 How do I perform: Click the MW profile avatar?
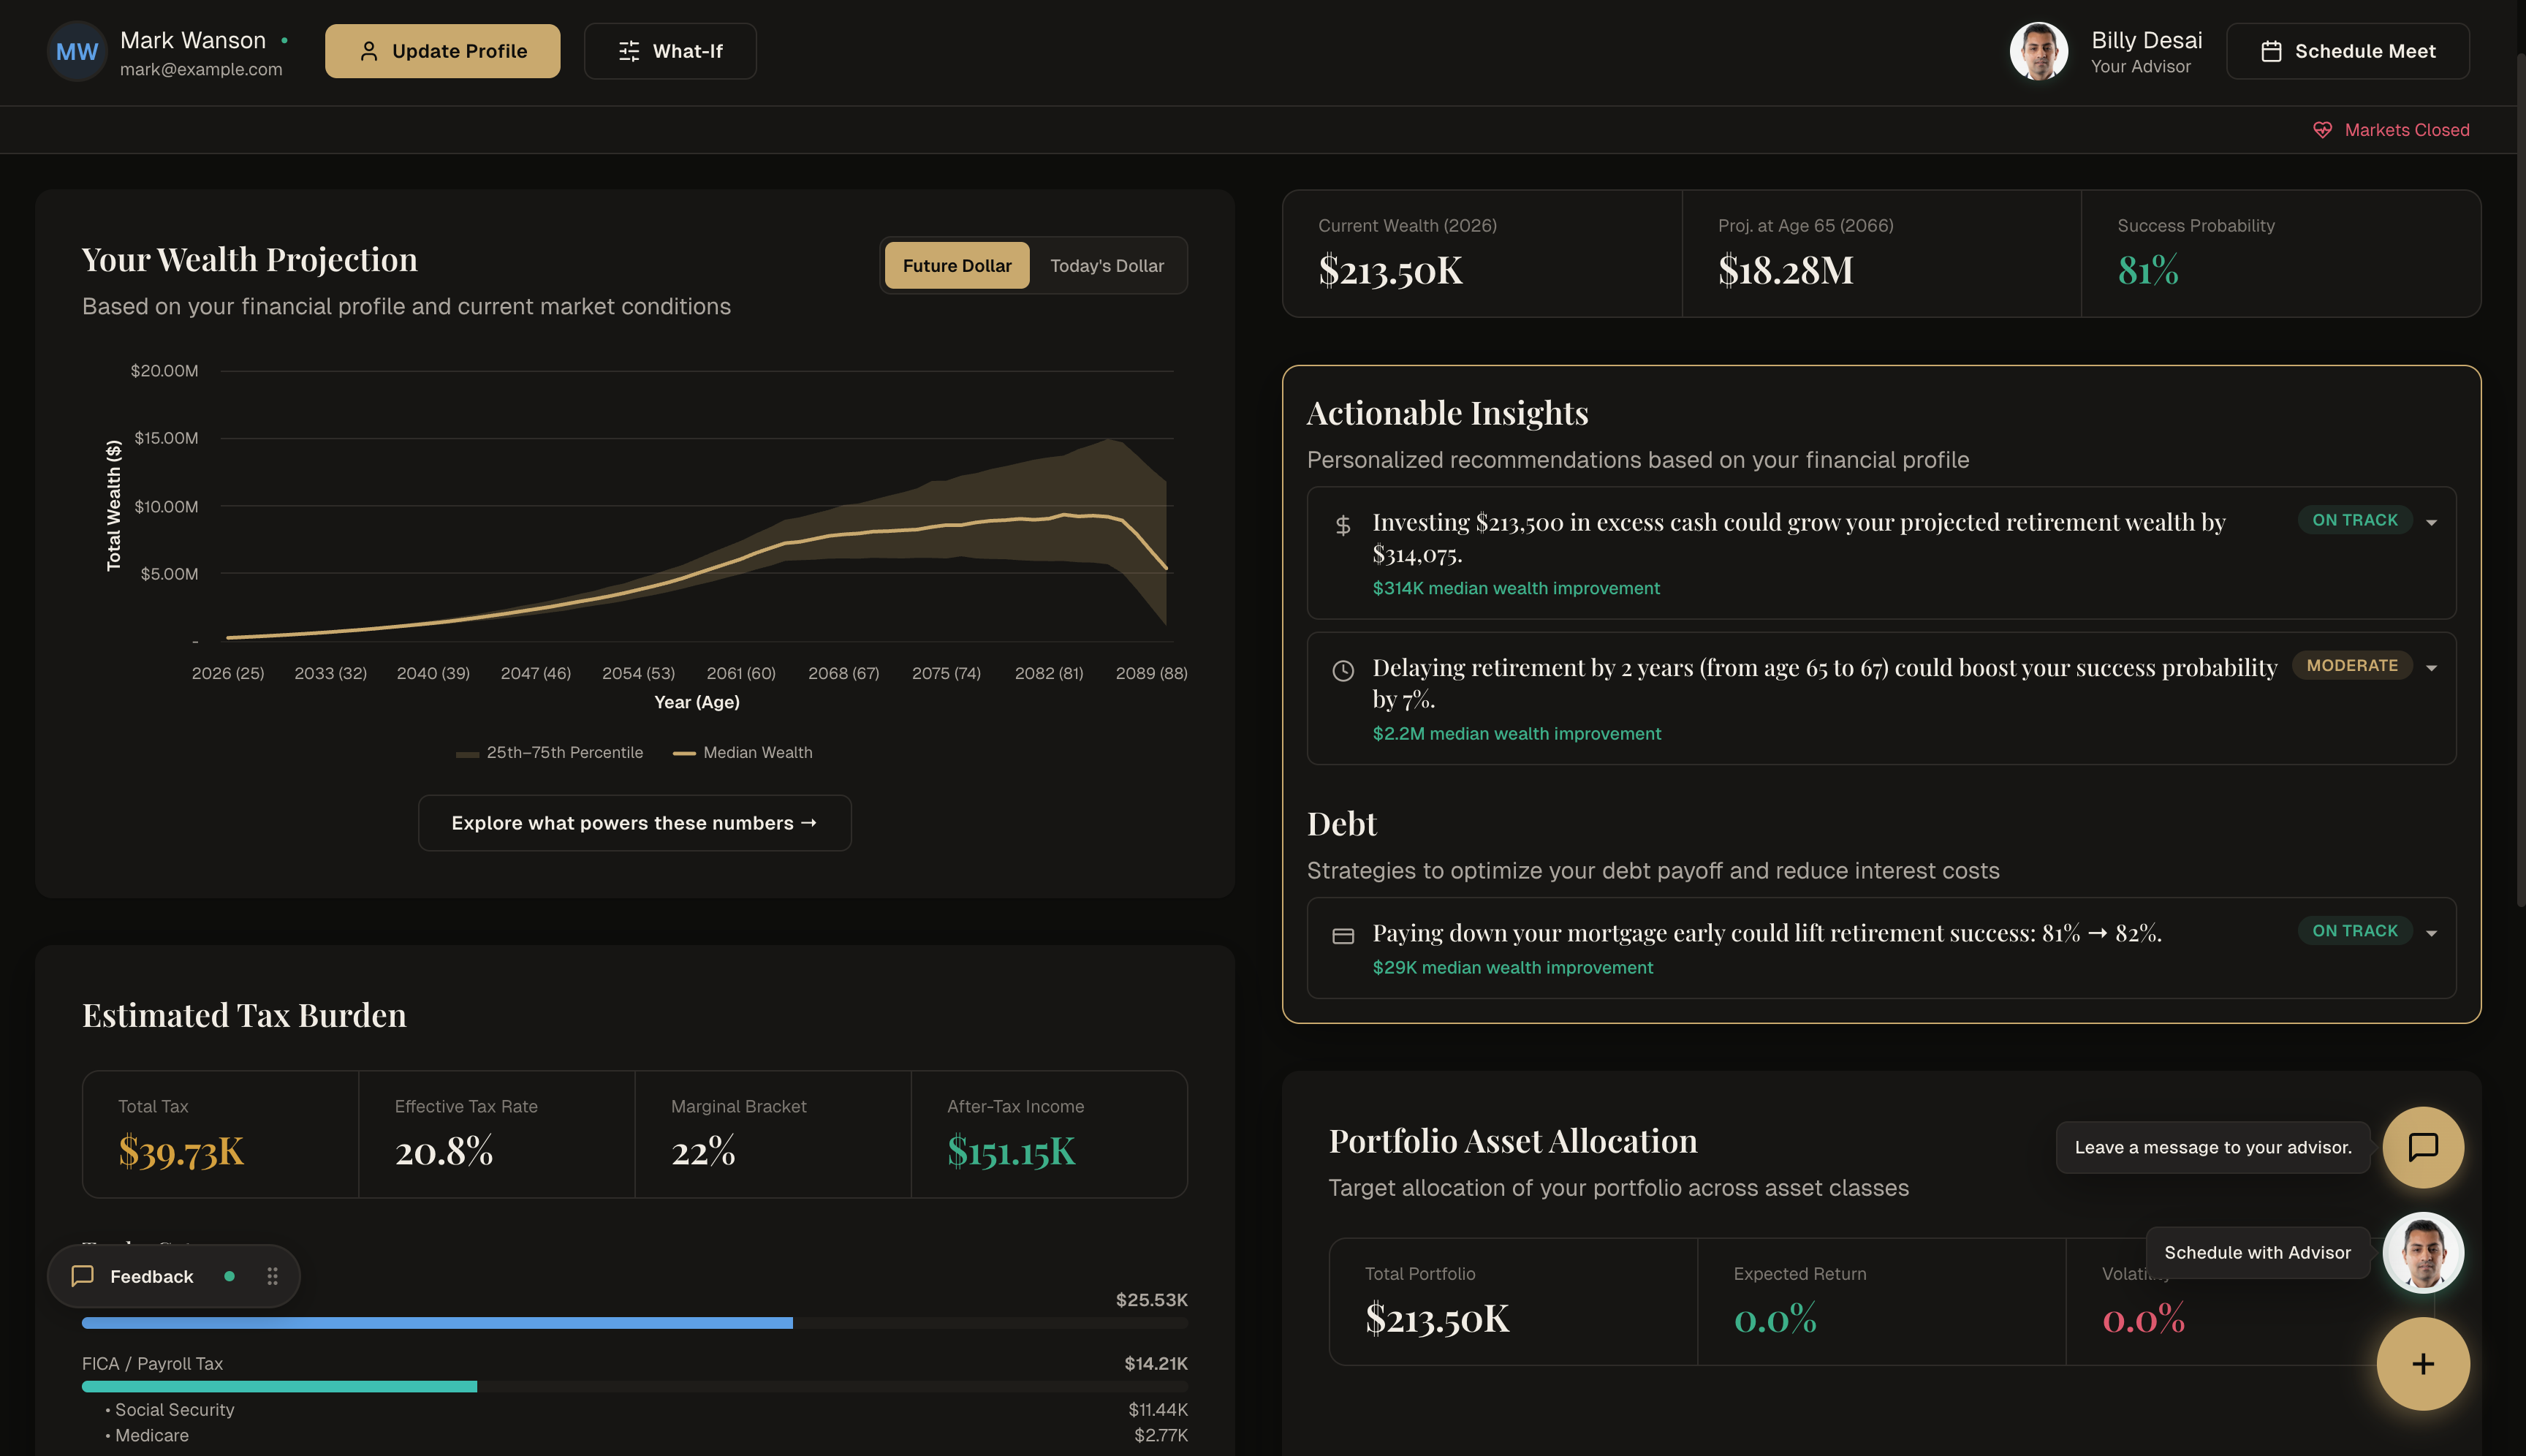pyautogui.click(x=76, y=52)
